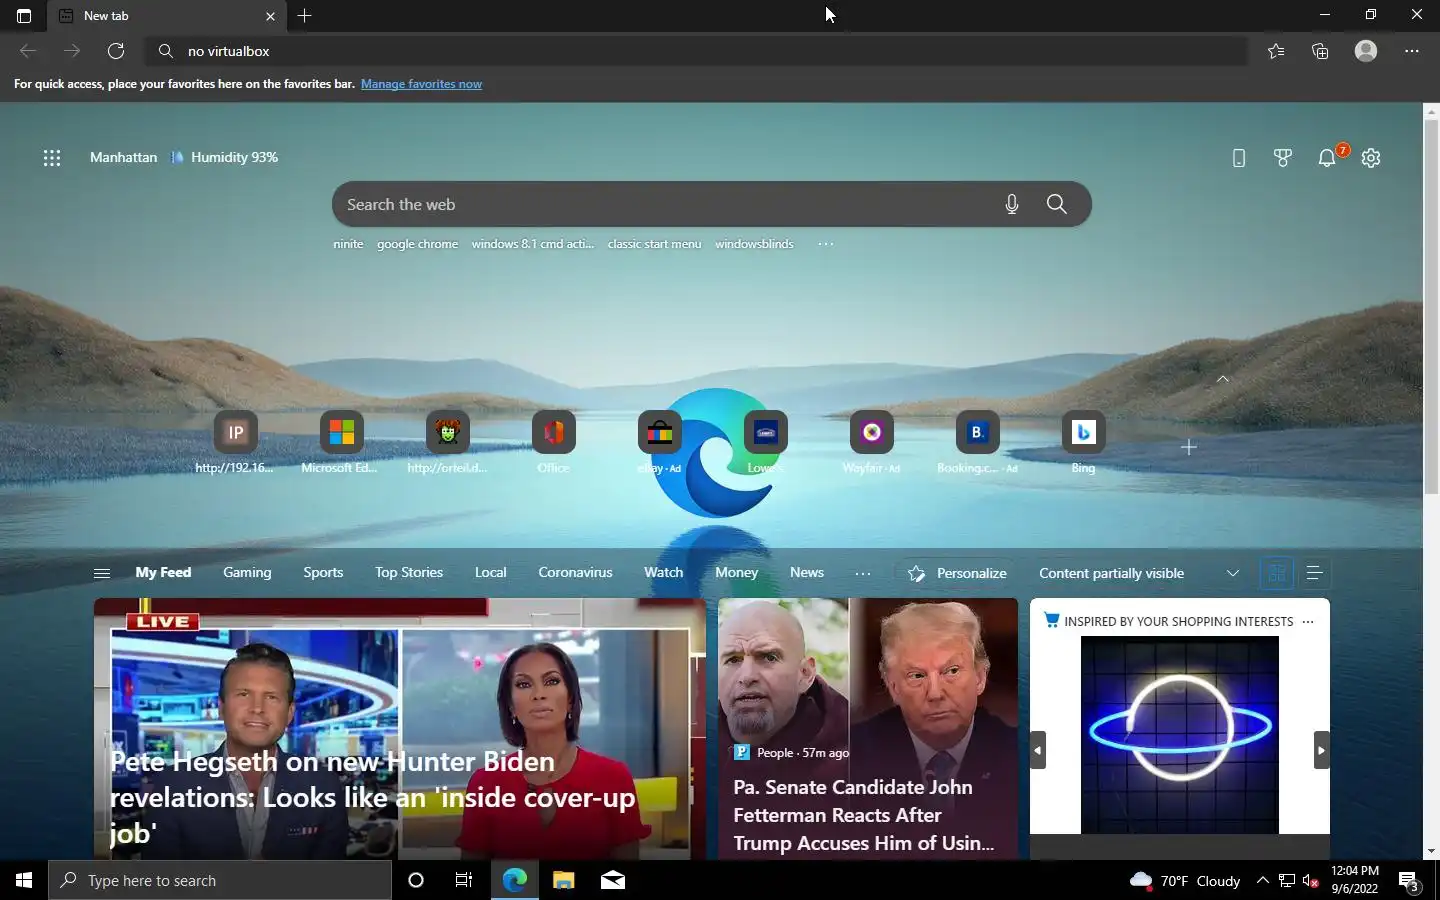
Task: Select the Coronavirus tab
Action: pos(575,572)
